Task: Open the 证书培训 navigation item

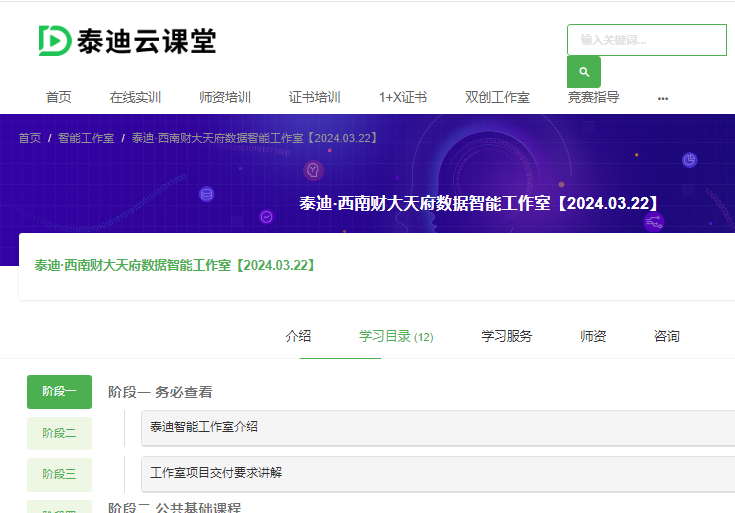Action: [x=315, y=97]
